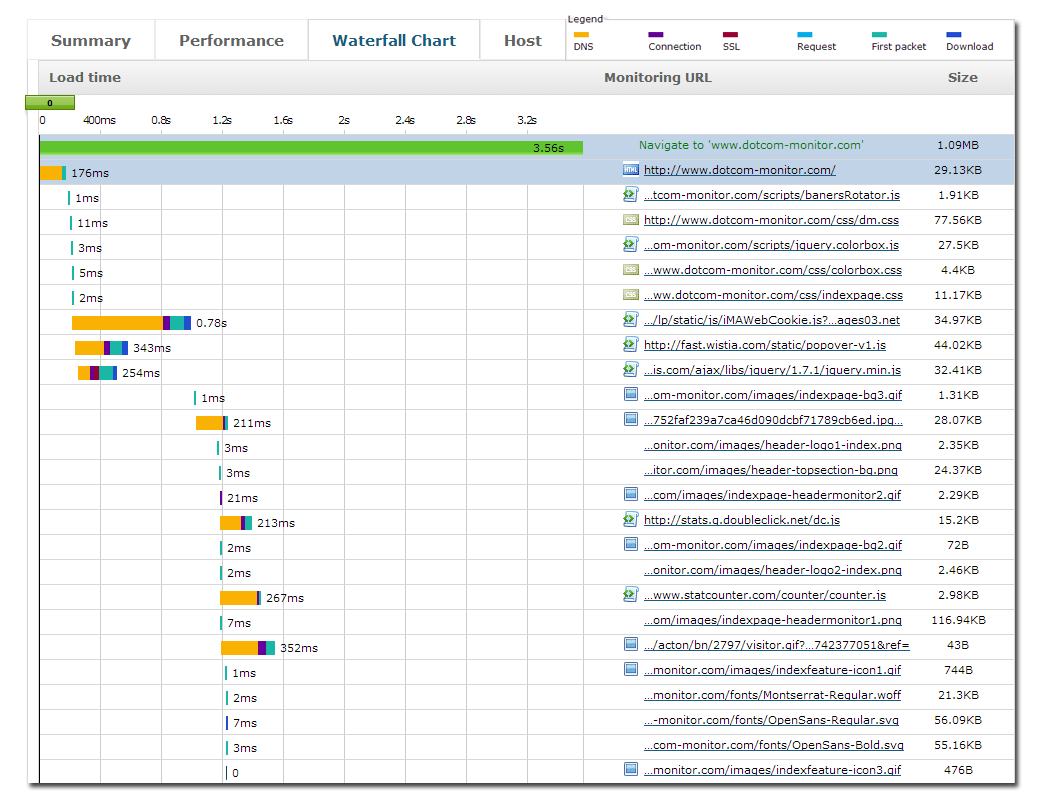This screenshot has width=1041, height=802.
Task: Click the script icon for jquery.min.js
Action: (631, 369)
